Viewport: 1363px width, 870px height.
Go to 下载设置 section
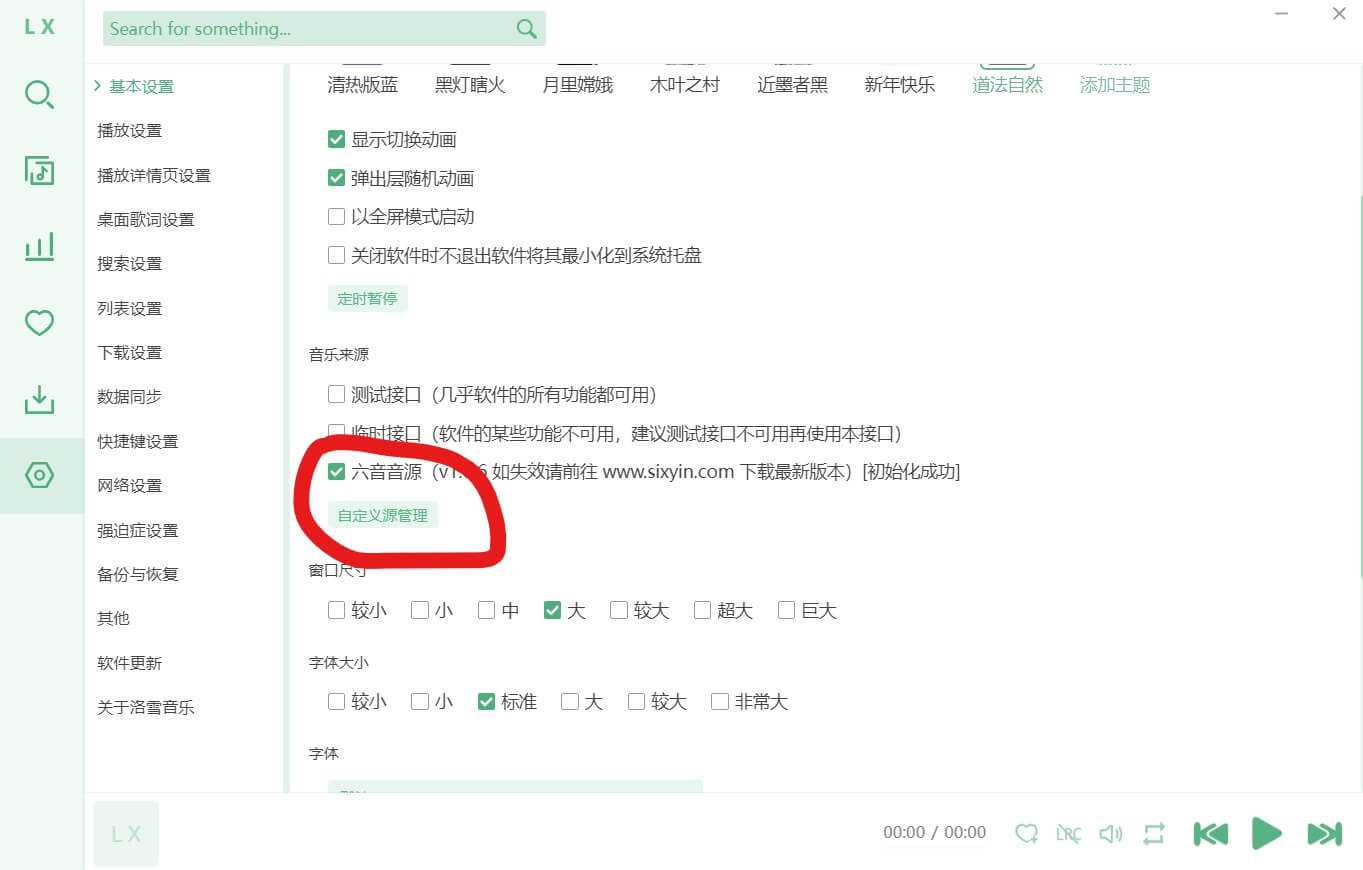click(129, 353)
